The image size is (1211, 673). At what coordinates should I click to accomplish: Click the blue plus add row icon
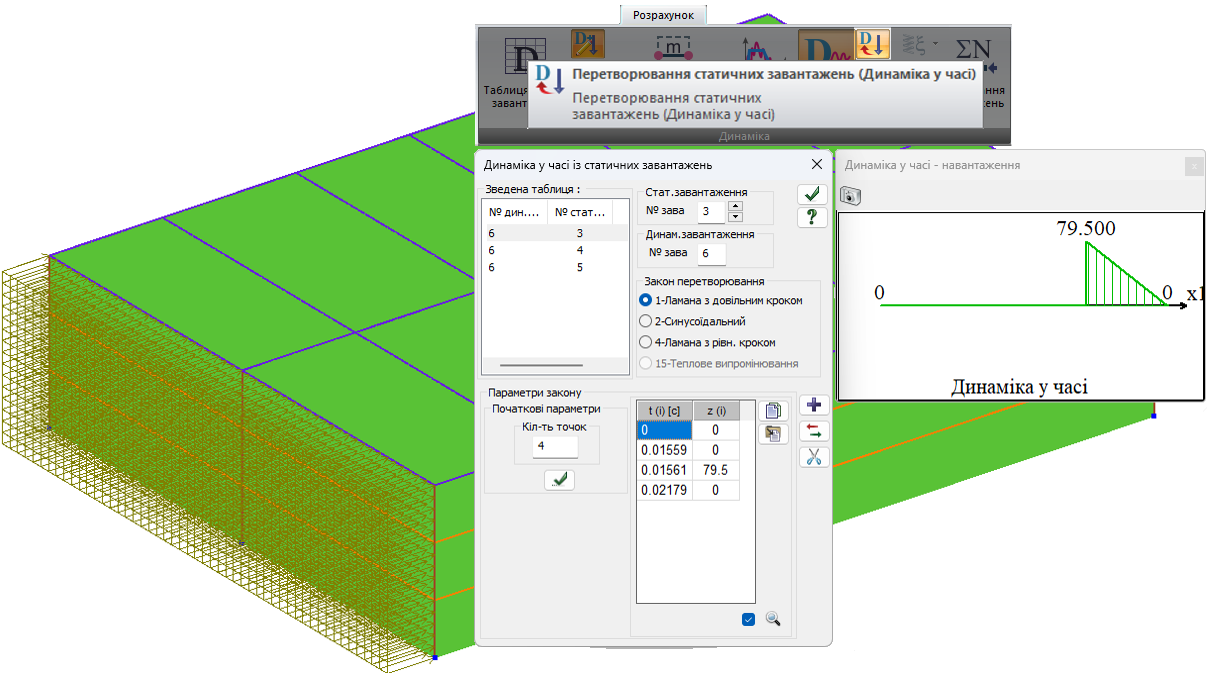pyautogui.click(x=814, y=405)
